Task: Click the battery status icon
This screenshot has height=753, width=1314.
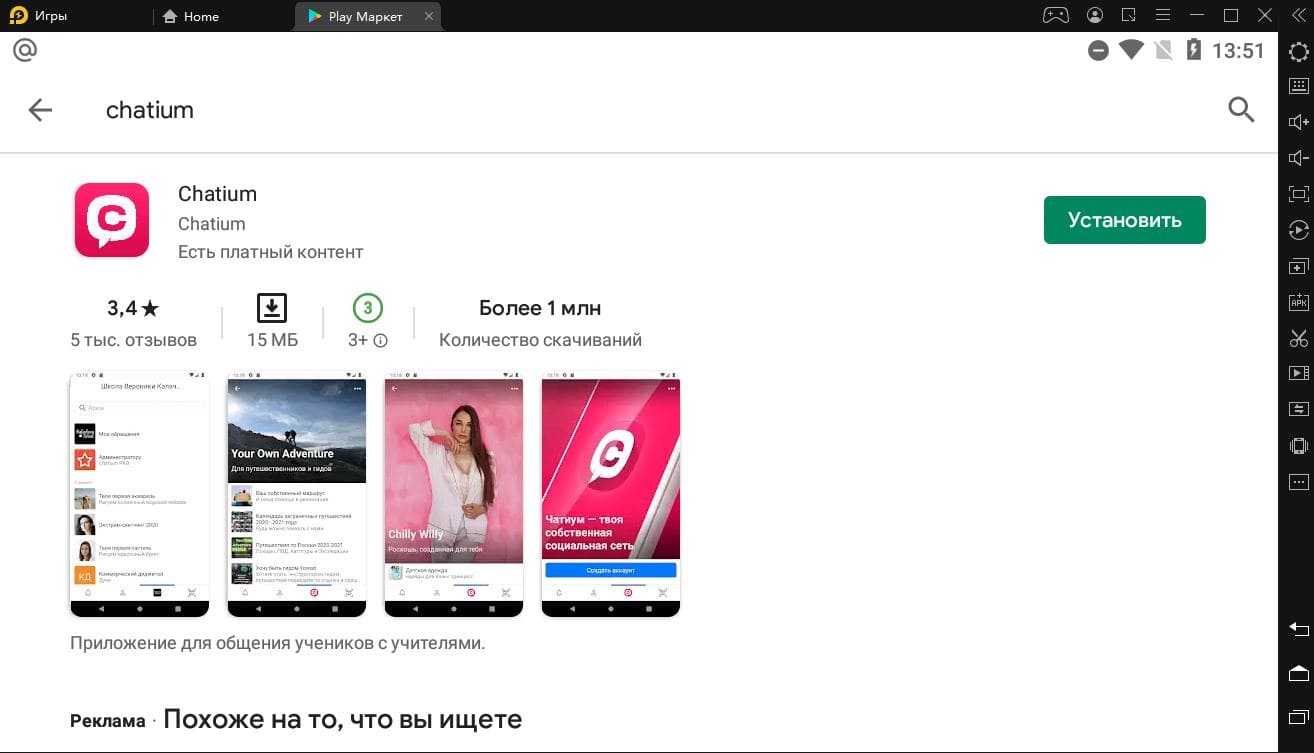Action: [x=1192, y=50]
